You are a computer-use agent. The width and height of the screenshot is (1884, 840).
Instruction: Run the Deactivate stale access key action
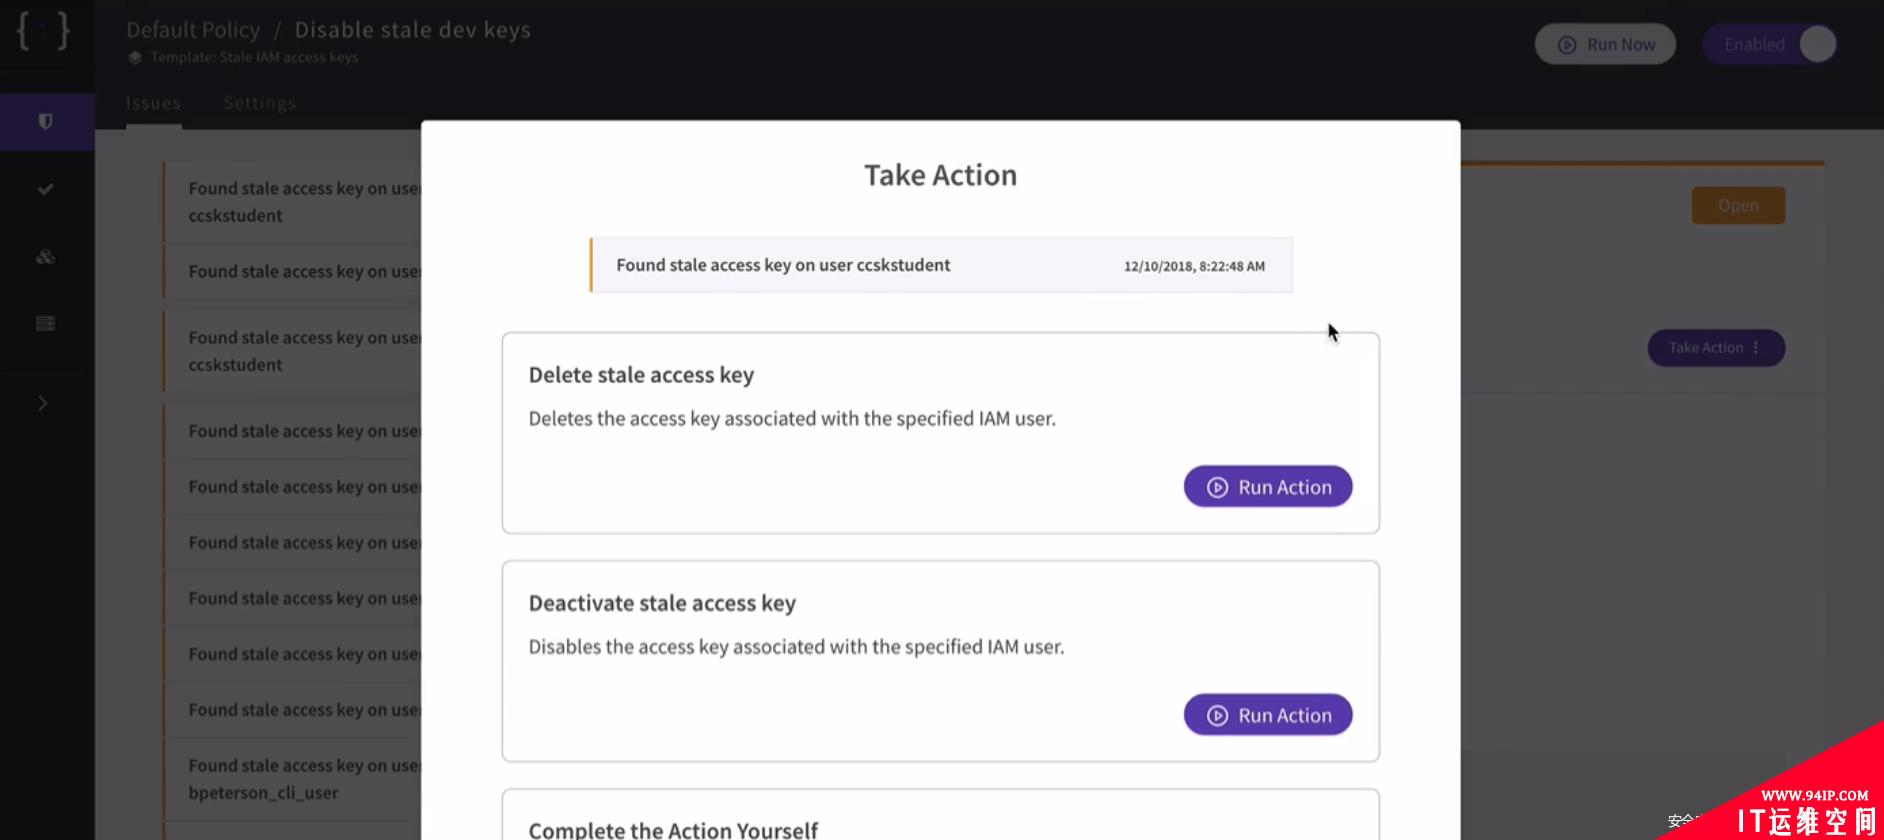coord(1268,715)
